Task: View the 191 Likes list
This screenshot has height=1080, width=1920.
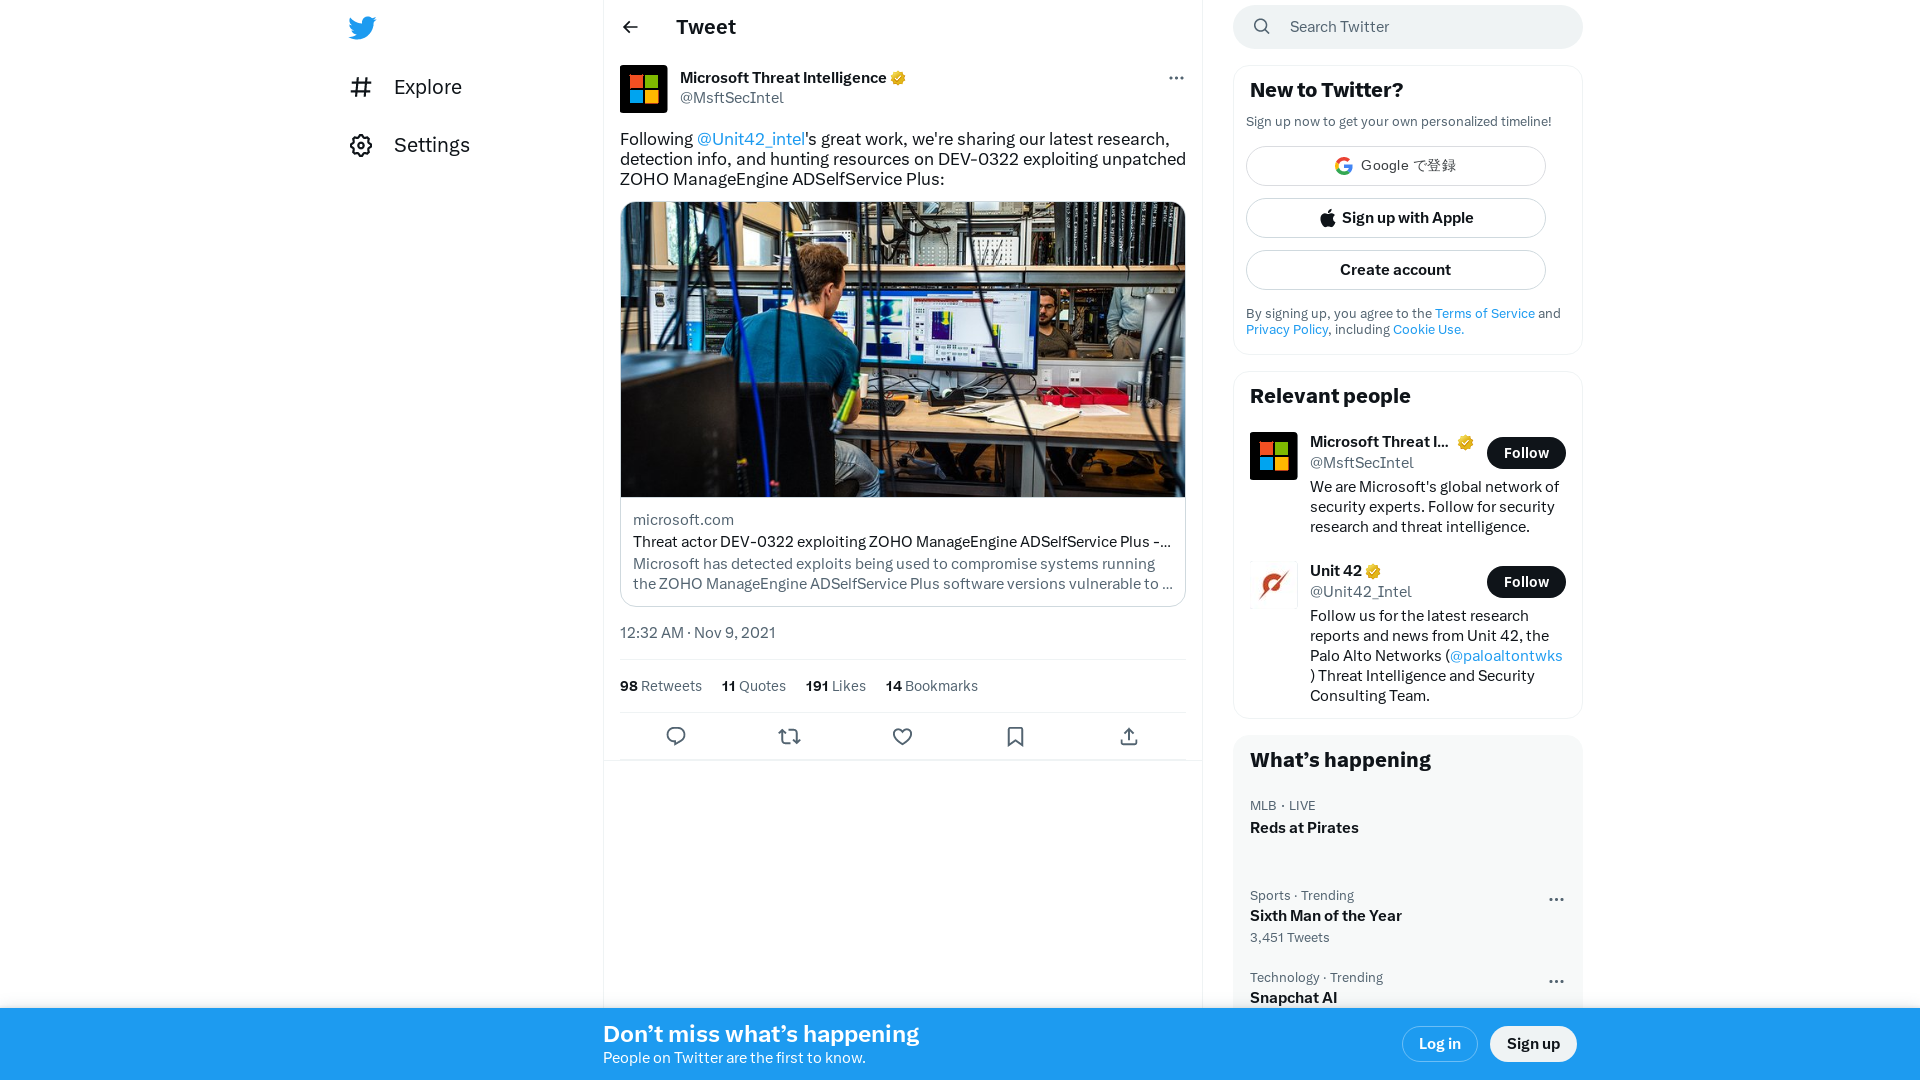Action: [836, 686]
